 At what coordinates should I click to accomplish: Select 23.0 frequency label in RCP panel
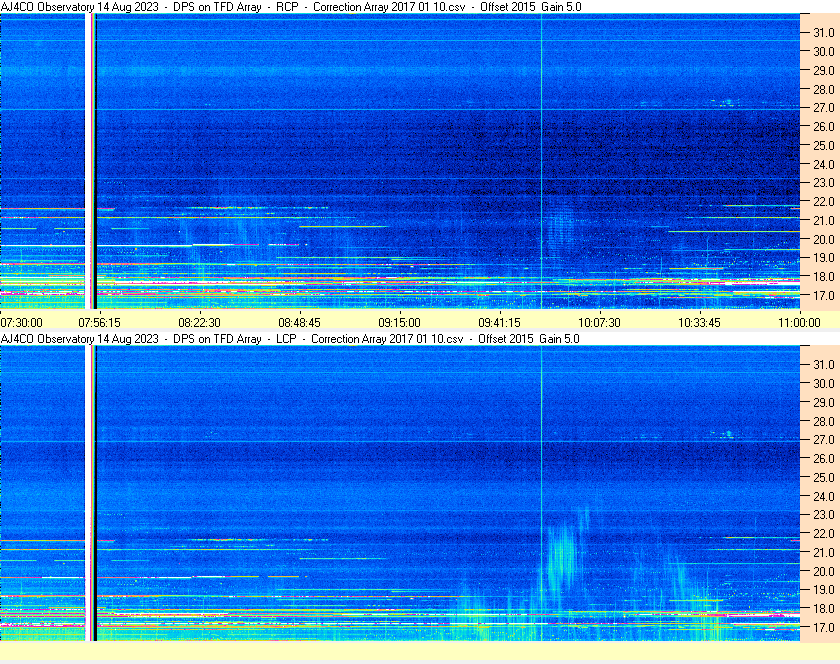tap(824, 183)
